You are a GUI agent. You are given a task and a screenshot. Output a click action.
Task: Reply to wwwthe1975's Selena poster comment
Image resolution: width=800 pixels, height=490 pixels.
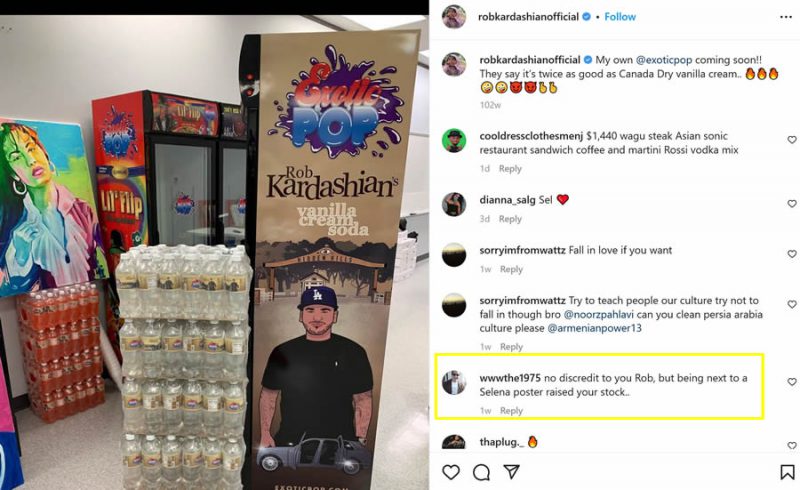(511, 410)
